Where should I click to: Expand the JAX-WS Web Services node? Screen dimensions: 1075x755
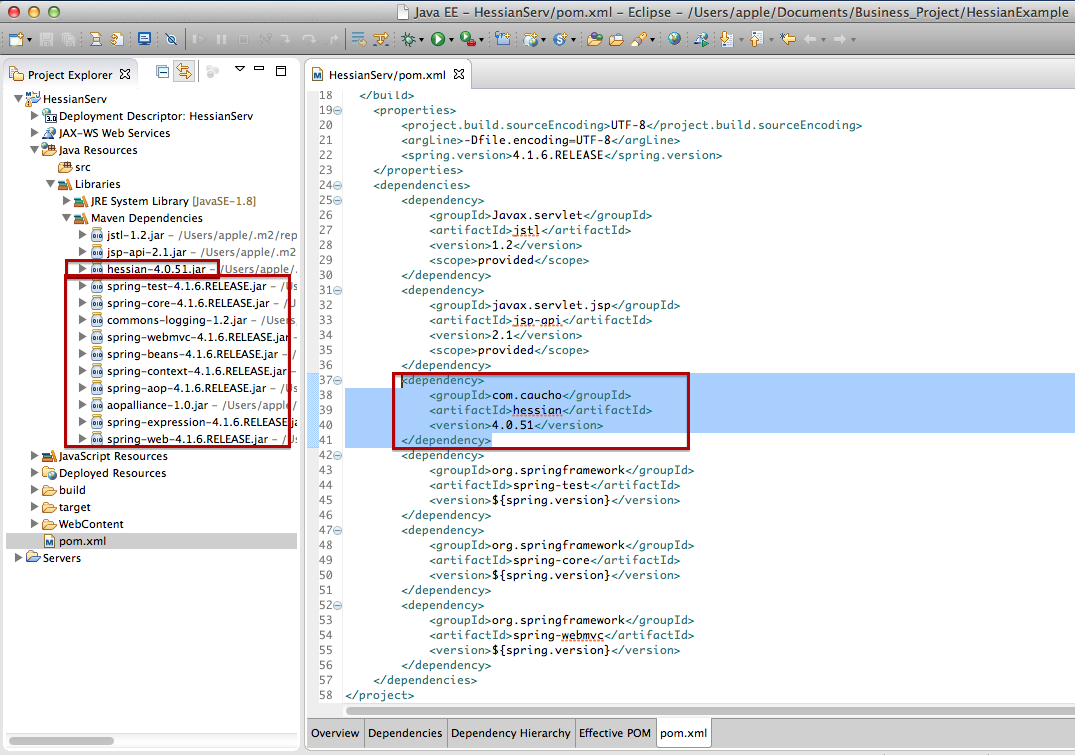(x=34, y=133)
